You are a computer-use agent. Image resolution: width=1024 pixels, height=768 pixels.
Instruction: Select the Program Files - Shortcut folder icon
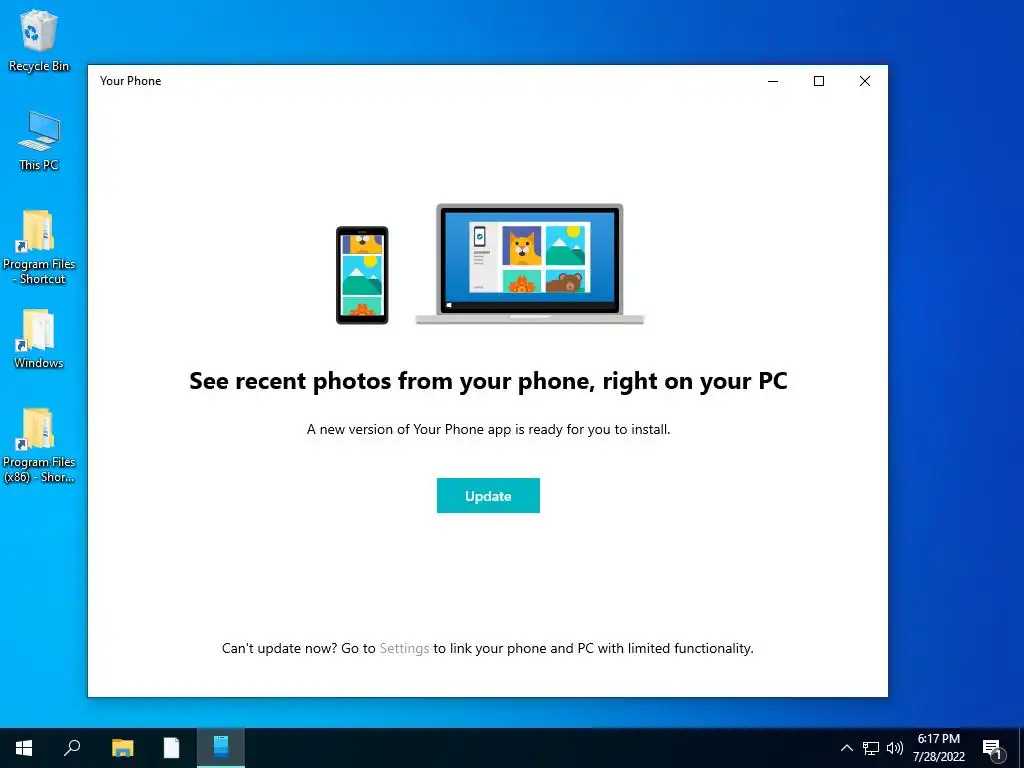point(39,248)
